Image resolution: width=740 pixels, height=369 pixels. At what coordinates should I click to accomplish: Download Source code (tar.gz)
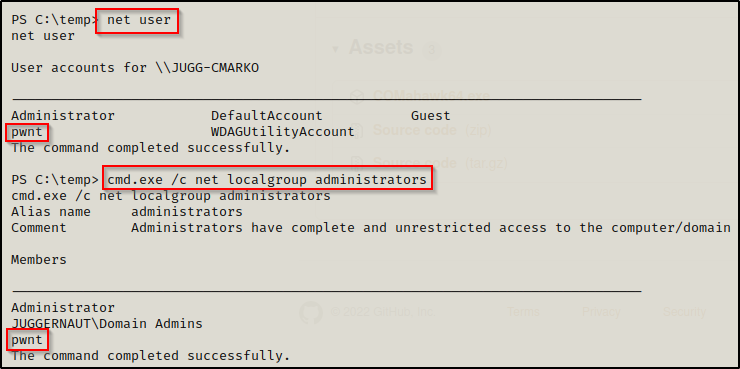coord(440,163)
